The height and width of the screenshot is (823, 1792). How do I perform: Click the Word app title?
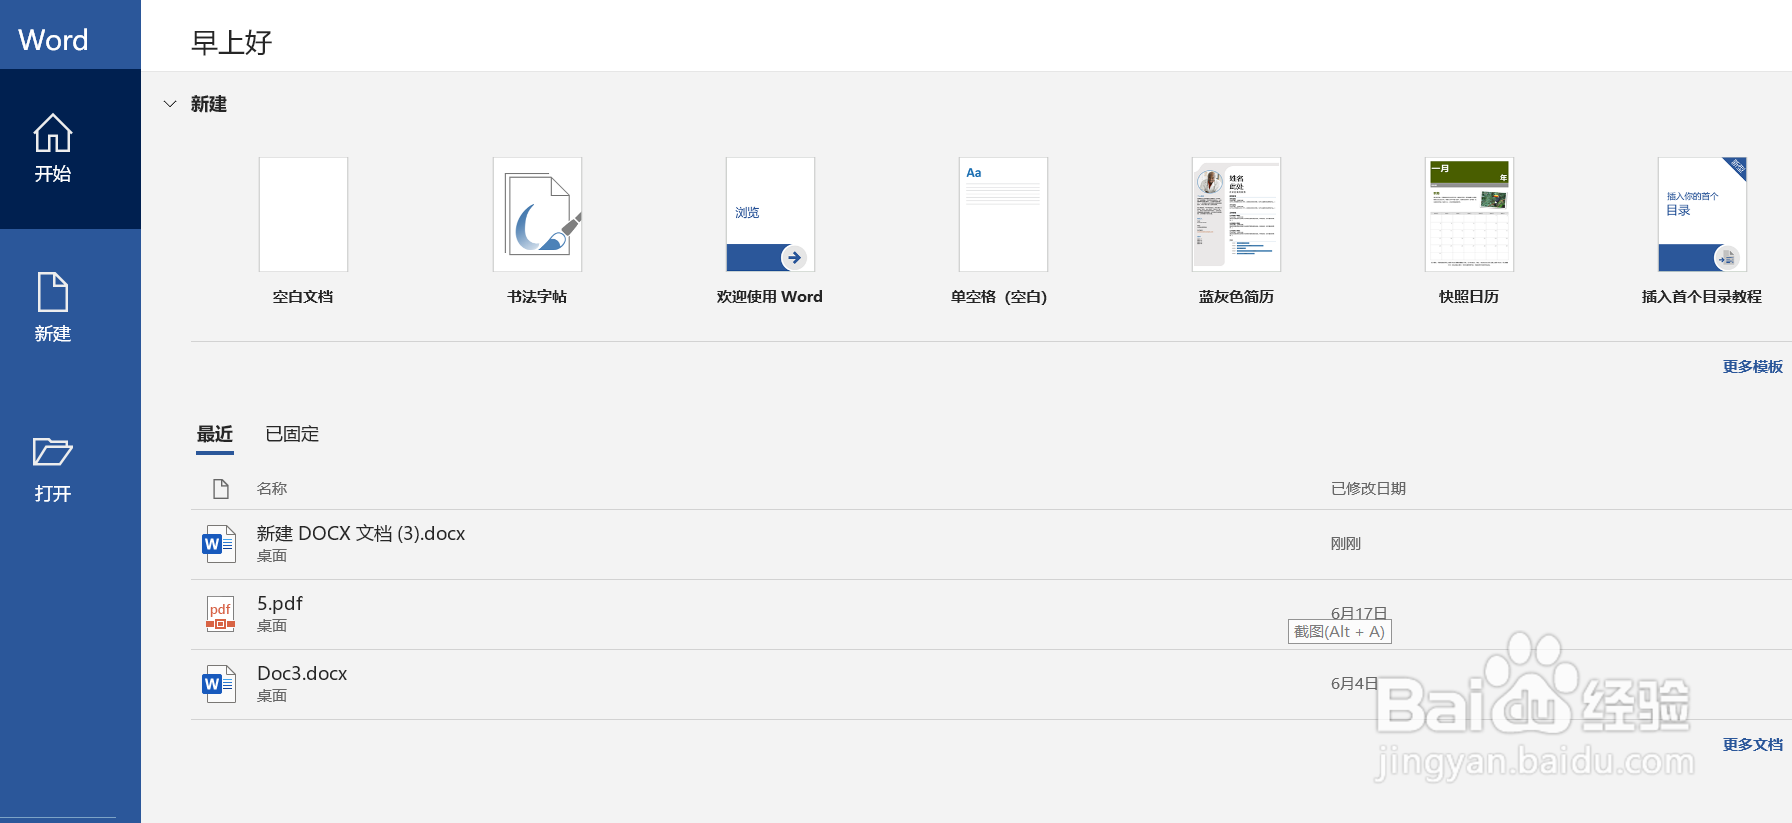click(53, 40)
